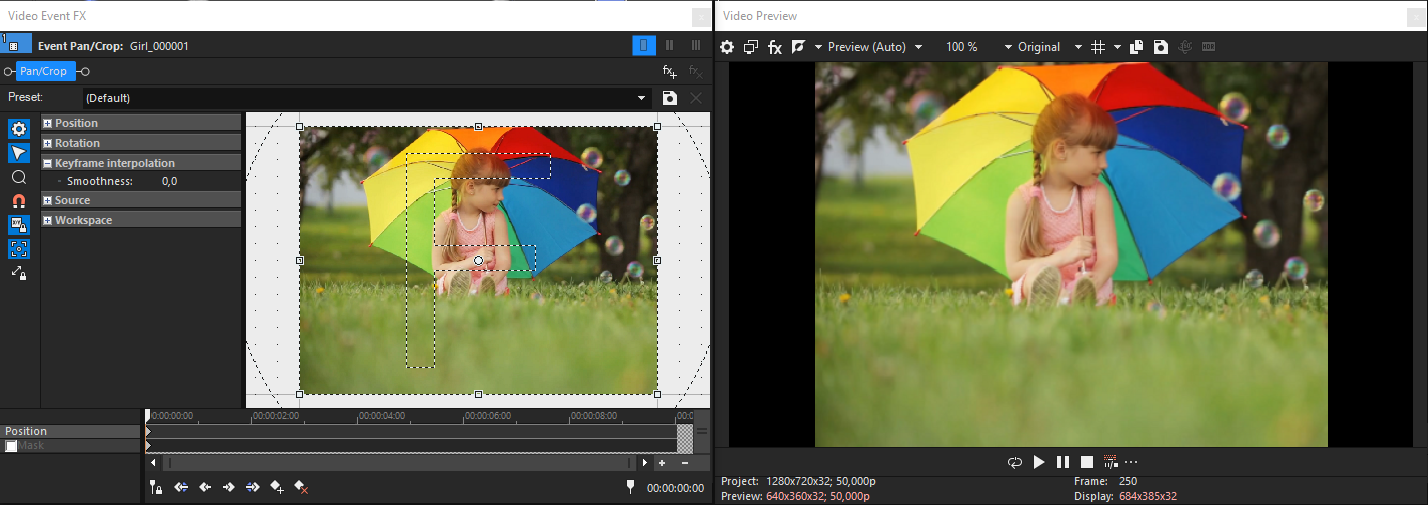Collapse the Keyframe interpolation group
This screenshot has width=1428, height=505.
pos(47,163)
